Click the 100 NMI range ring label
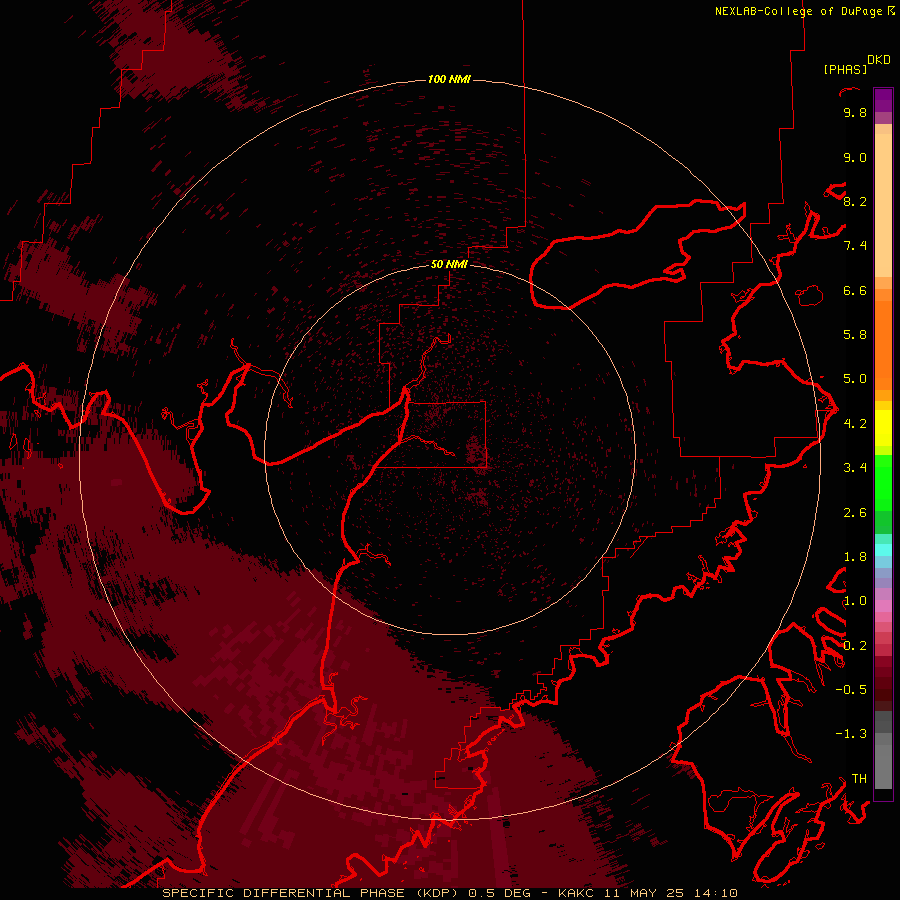900x900 pixels. point(449,79)
